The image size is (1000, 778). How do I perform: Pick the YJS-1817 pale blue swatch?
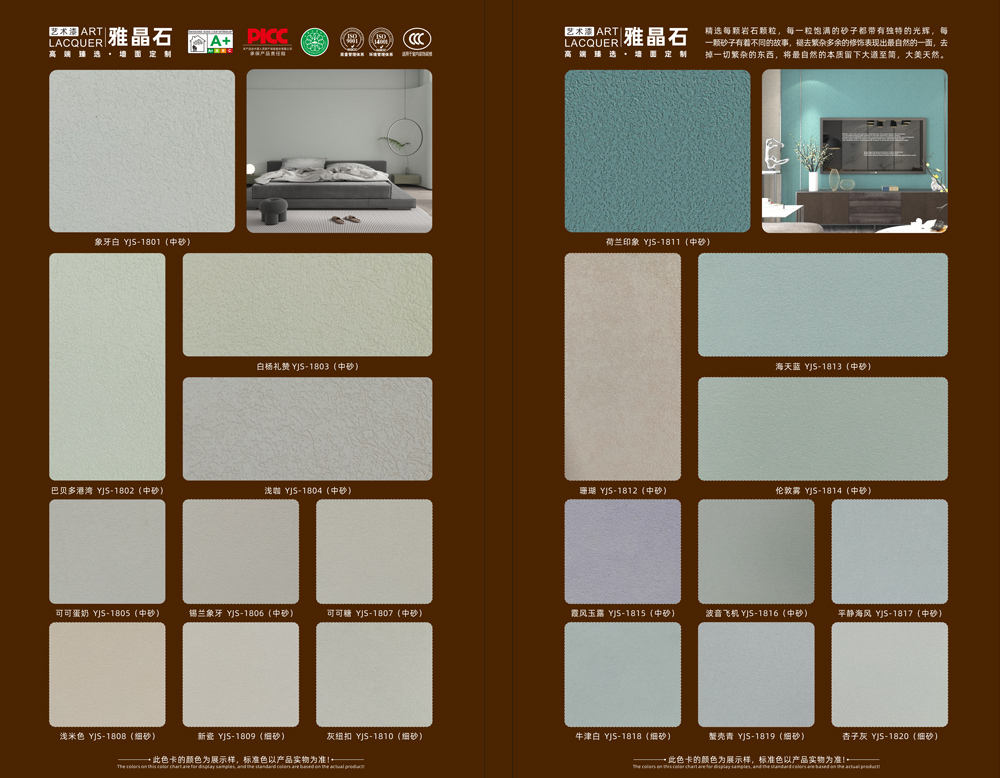coord(890,552)
